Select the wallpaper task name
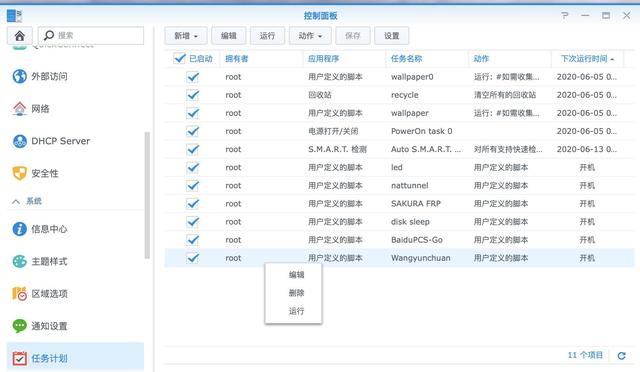 click(410, 113)
